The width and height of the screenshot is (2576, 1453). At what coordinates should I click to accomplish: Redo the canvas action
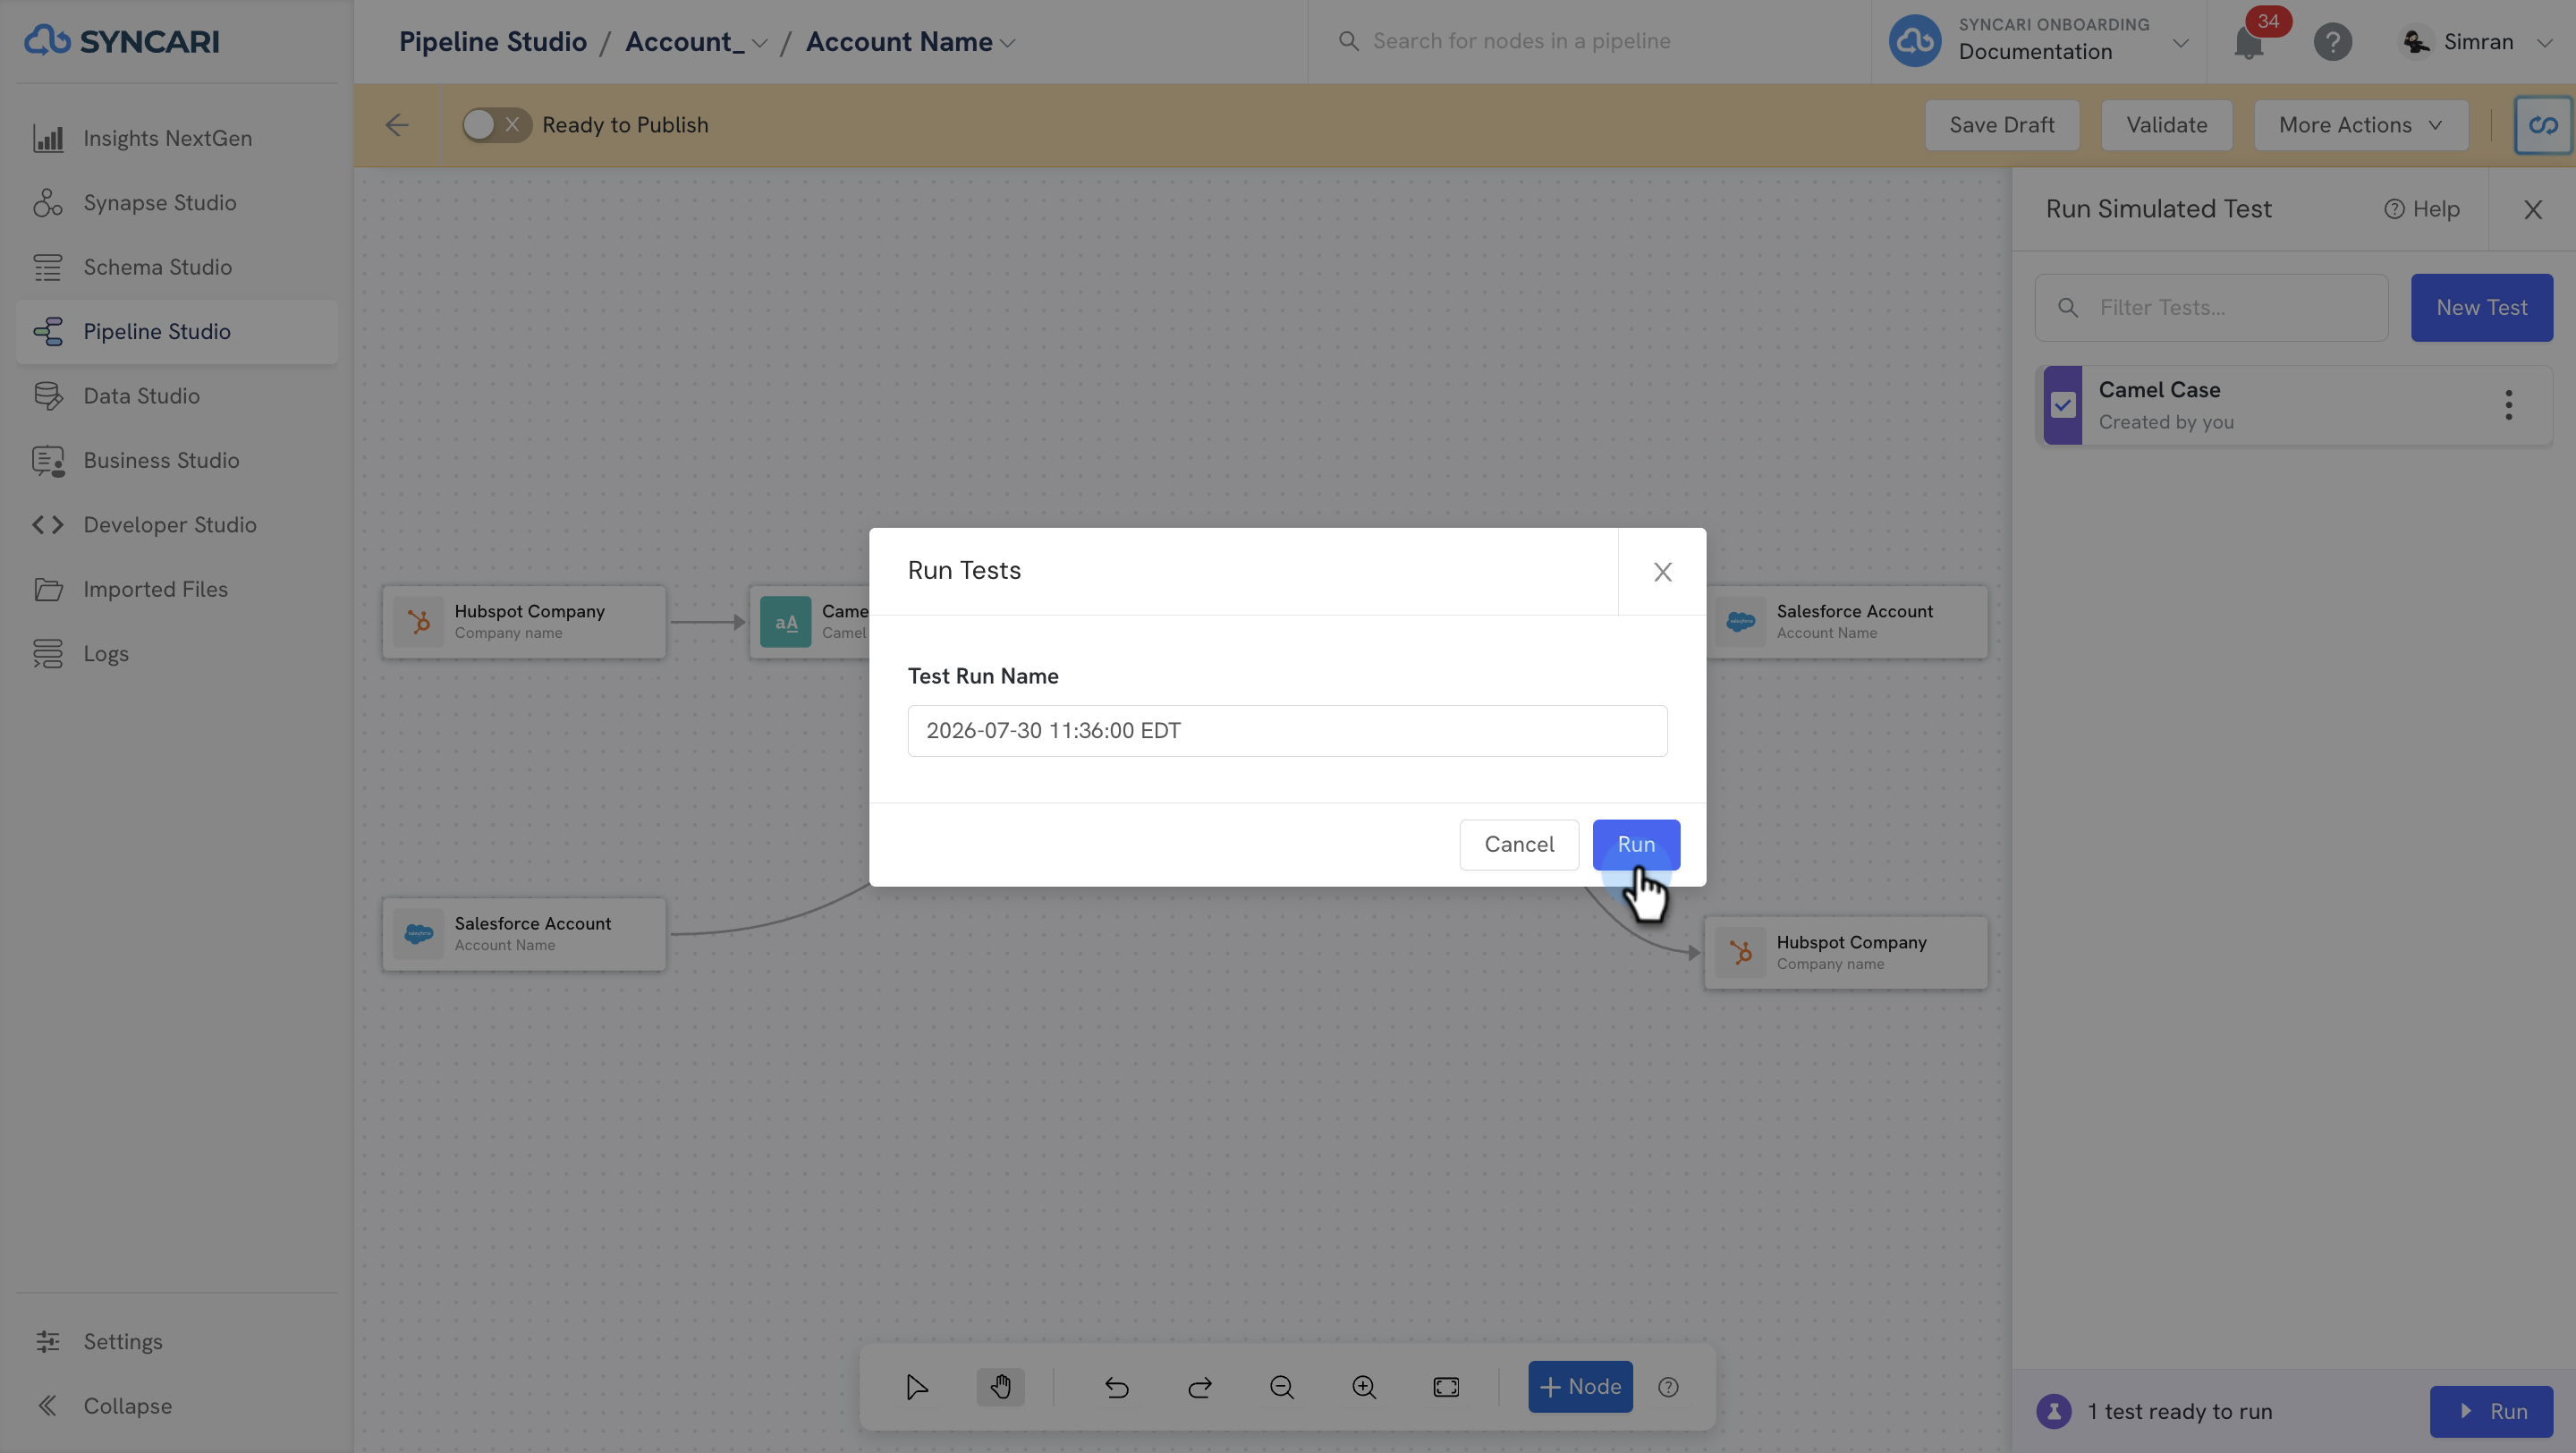coord(1200,1387)
